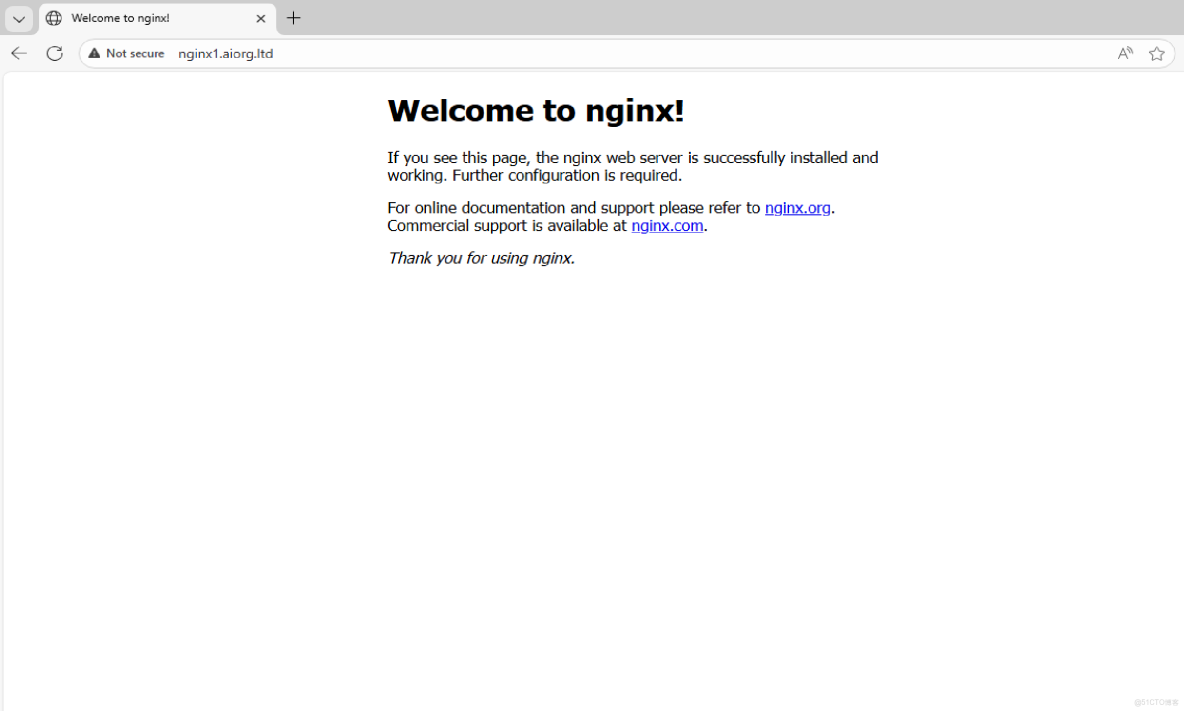This screenshot has width=1184, height=711.
Task: Click the Welcome to nginx! heading
Action: coord(535,111)
